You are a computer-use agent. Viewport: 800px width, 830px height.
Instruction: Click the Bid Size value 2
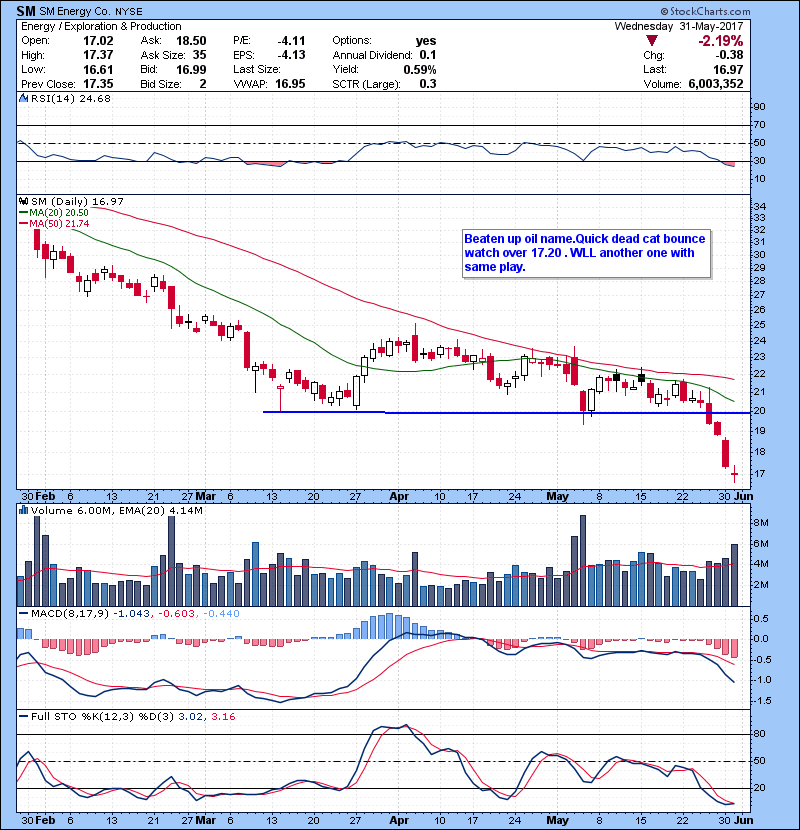[x=203, y=84]
